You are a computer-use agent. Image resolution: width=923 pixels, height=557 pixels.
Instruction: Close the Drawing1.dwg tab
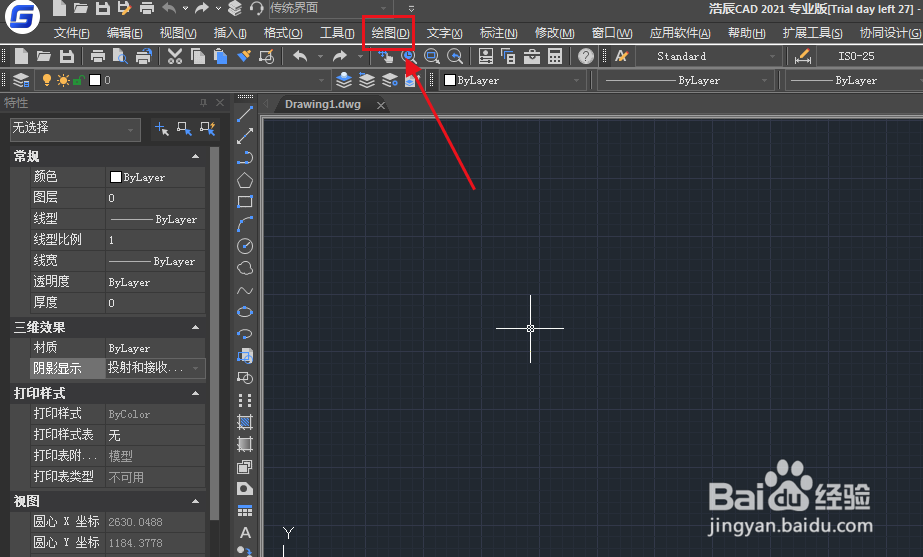click(x=381, y=105)
